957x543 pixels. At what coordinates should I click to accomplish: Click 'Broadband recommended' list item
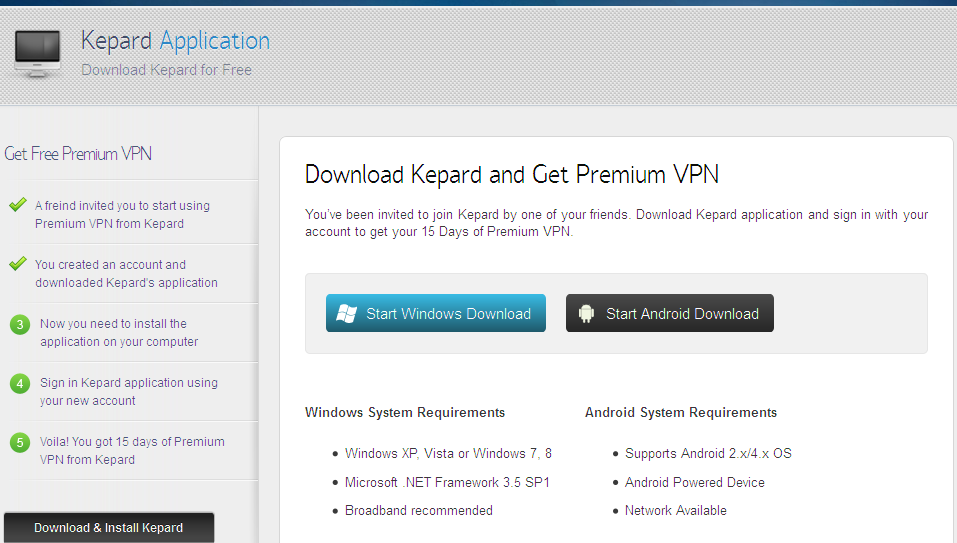(x=419, y=510)
